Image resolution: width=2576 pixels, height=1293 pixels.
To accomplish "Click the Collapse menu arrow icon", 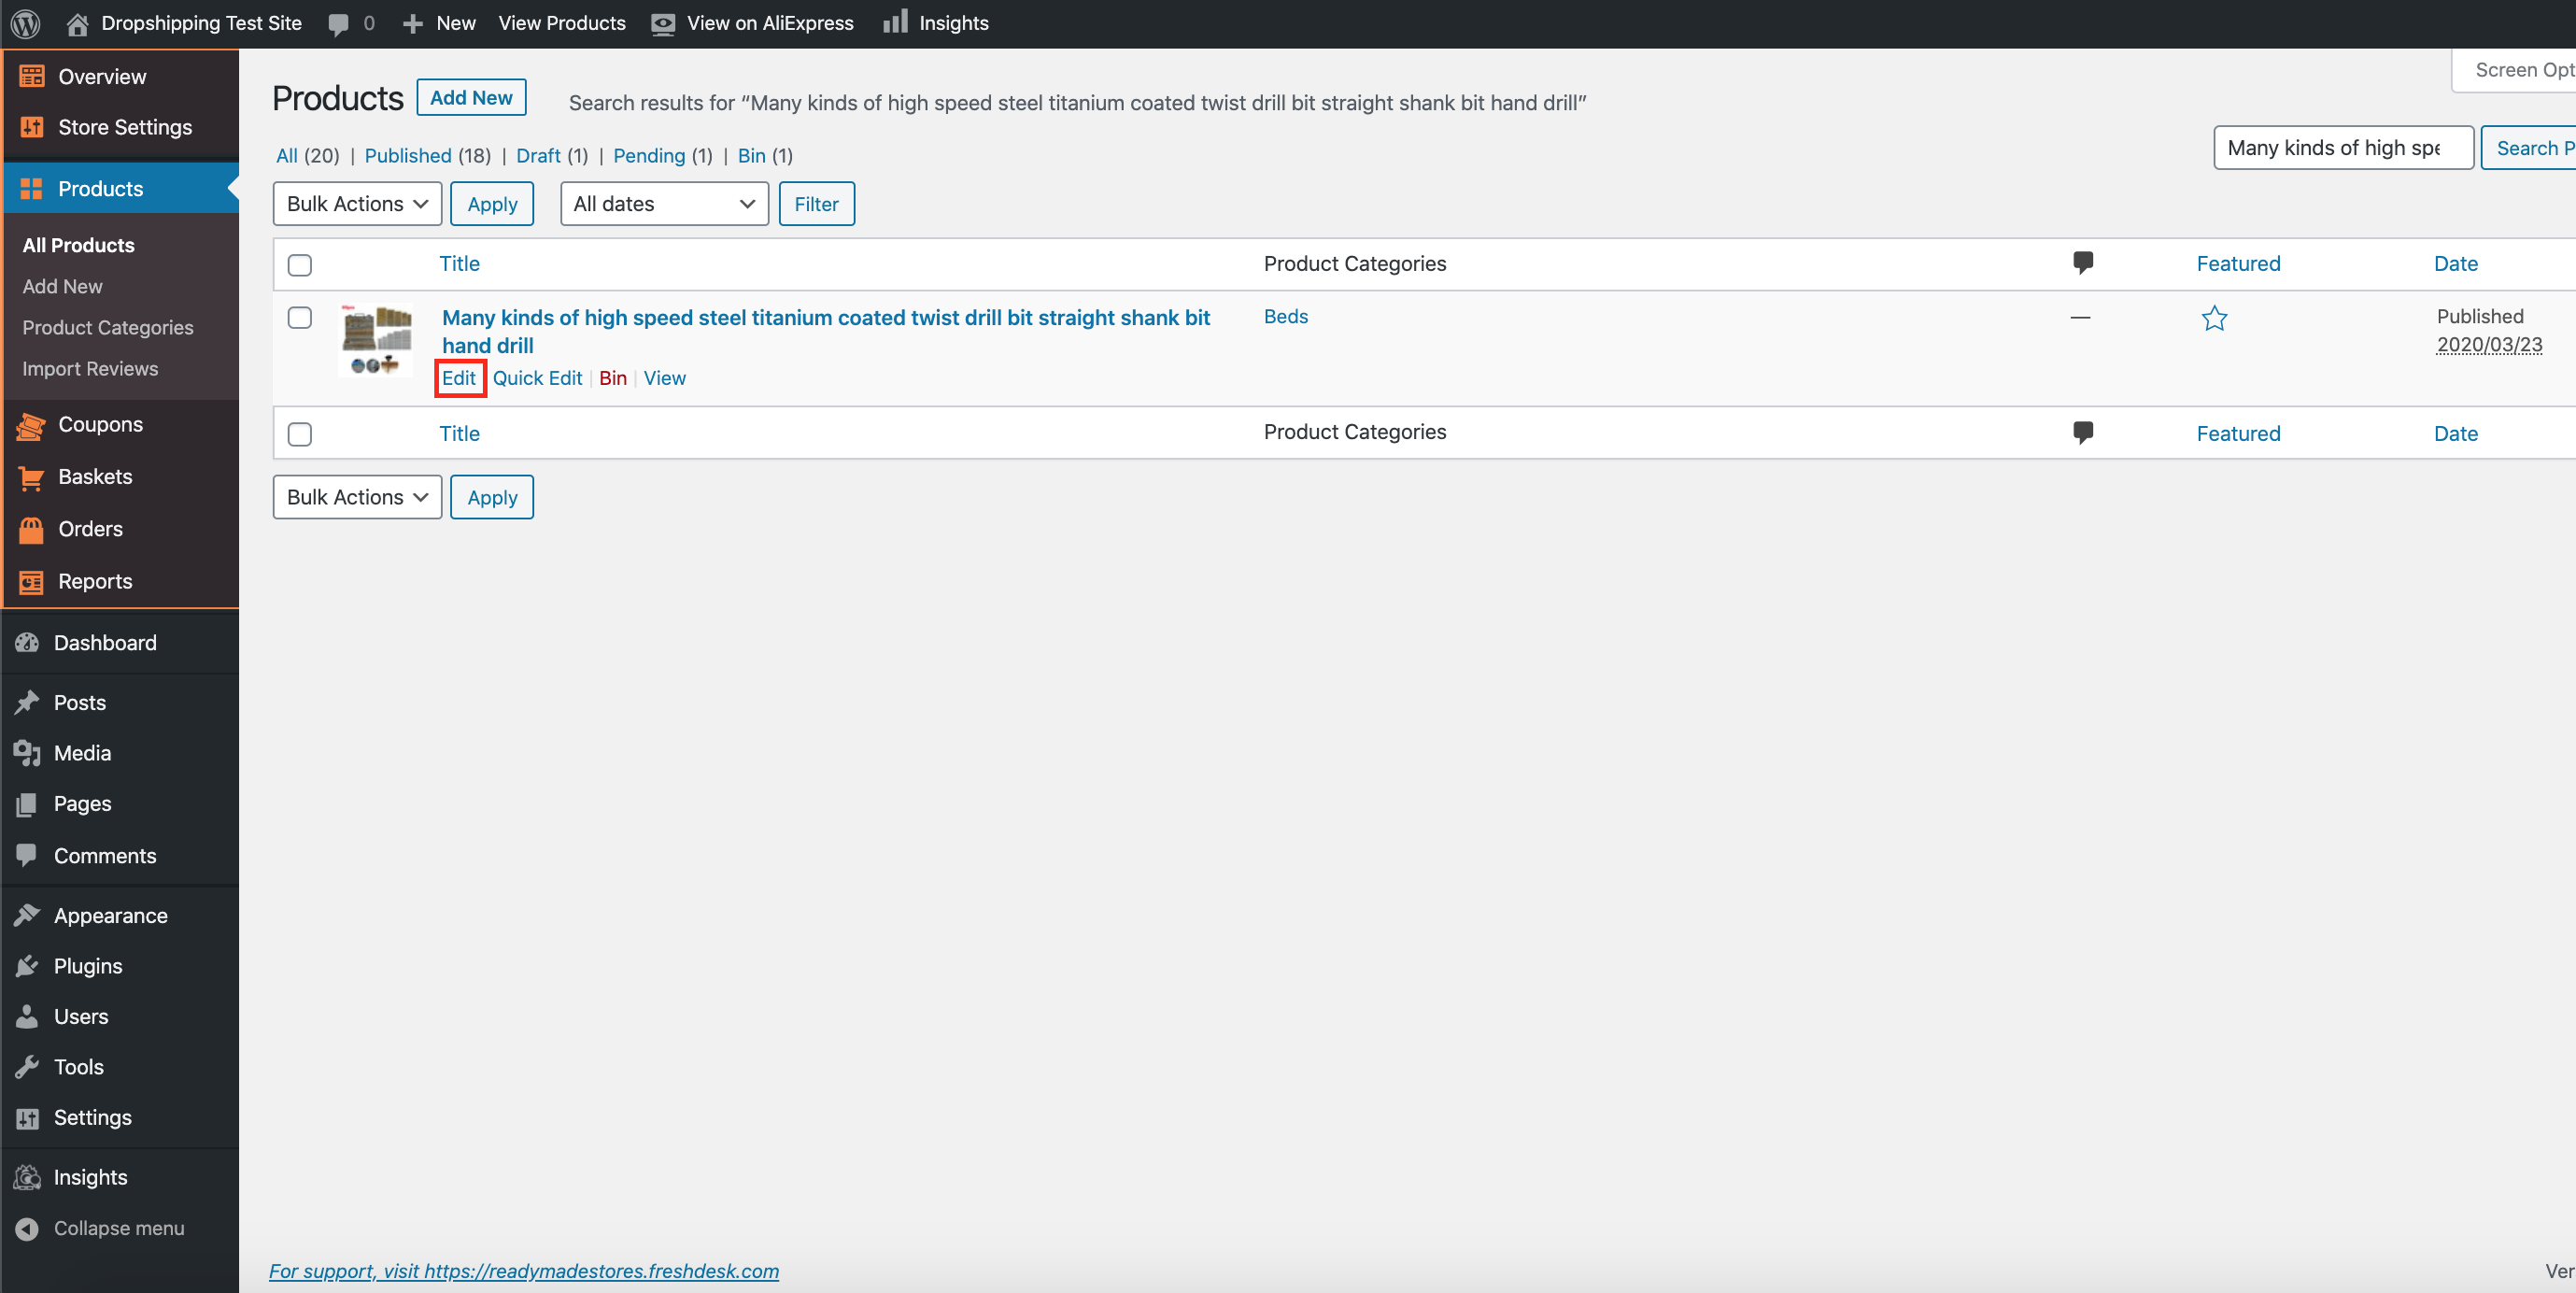I will coord(27,1228).
